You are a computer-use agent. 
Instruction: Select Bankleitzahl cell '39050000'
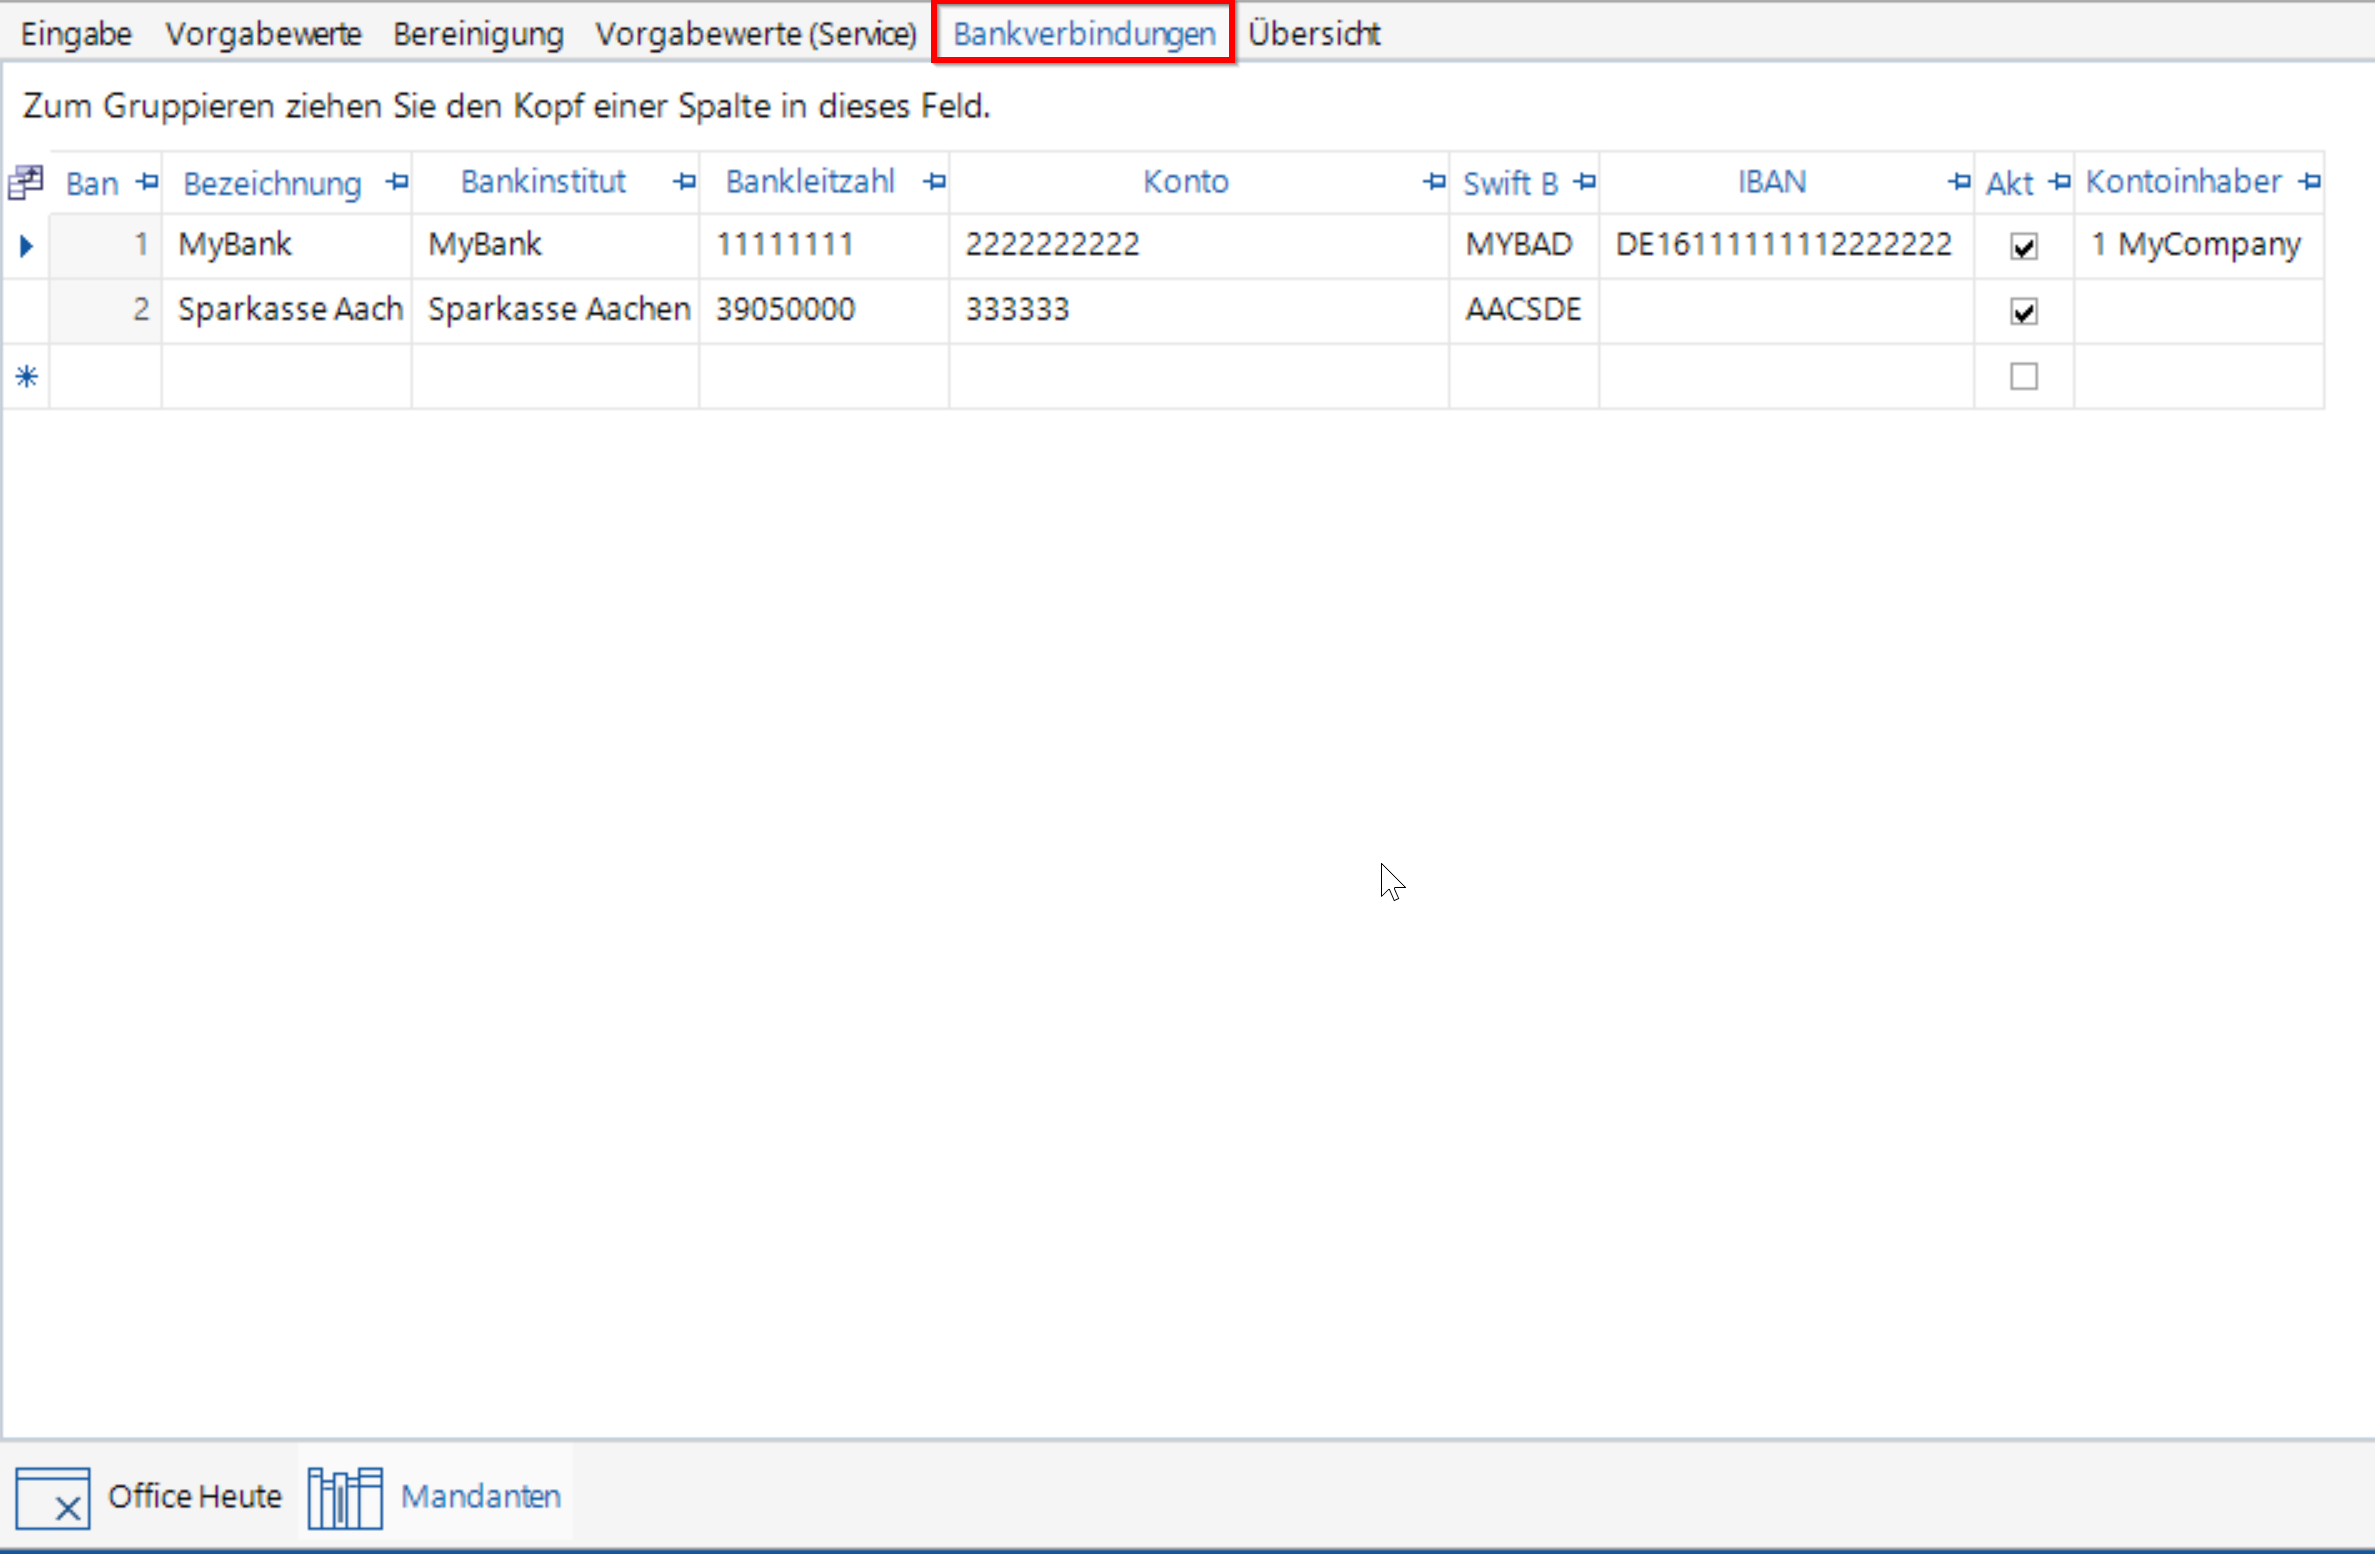click(825, 310)
